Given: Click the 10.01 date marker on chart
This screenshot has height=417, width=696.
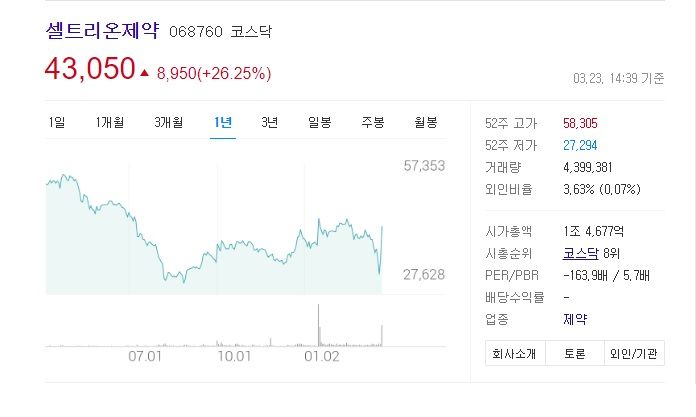Looking at the screenshot, I should (234, 356).
